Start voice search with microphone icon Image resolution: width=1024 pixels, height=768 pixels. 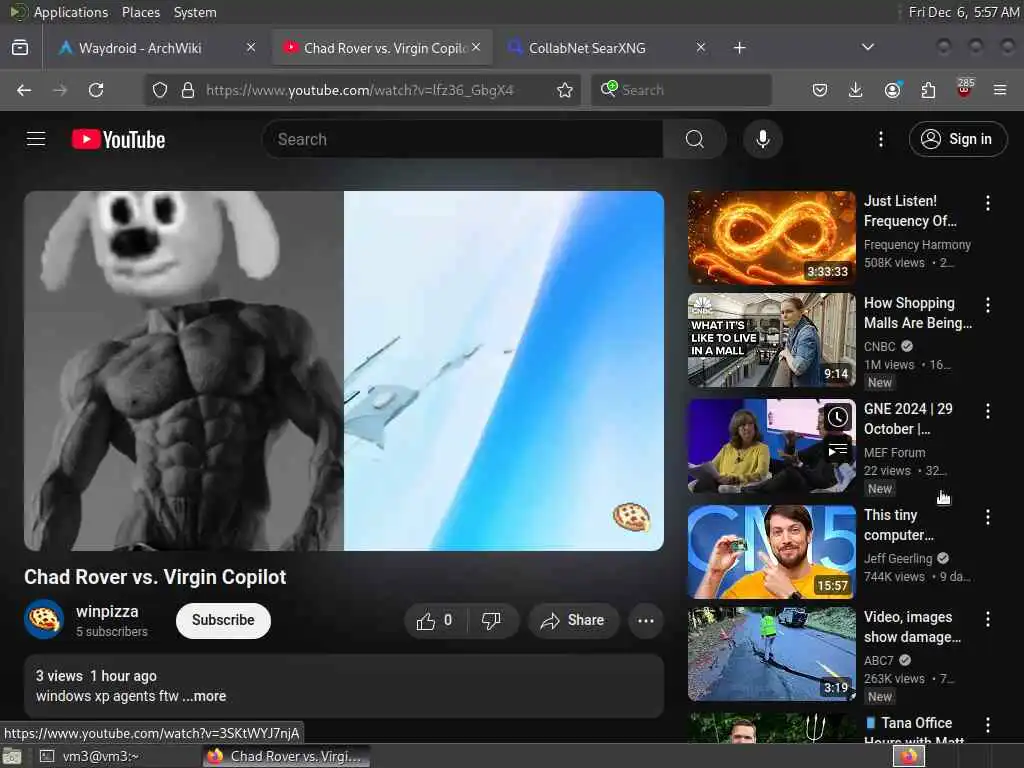click(762, 139)
